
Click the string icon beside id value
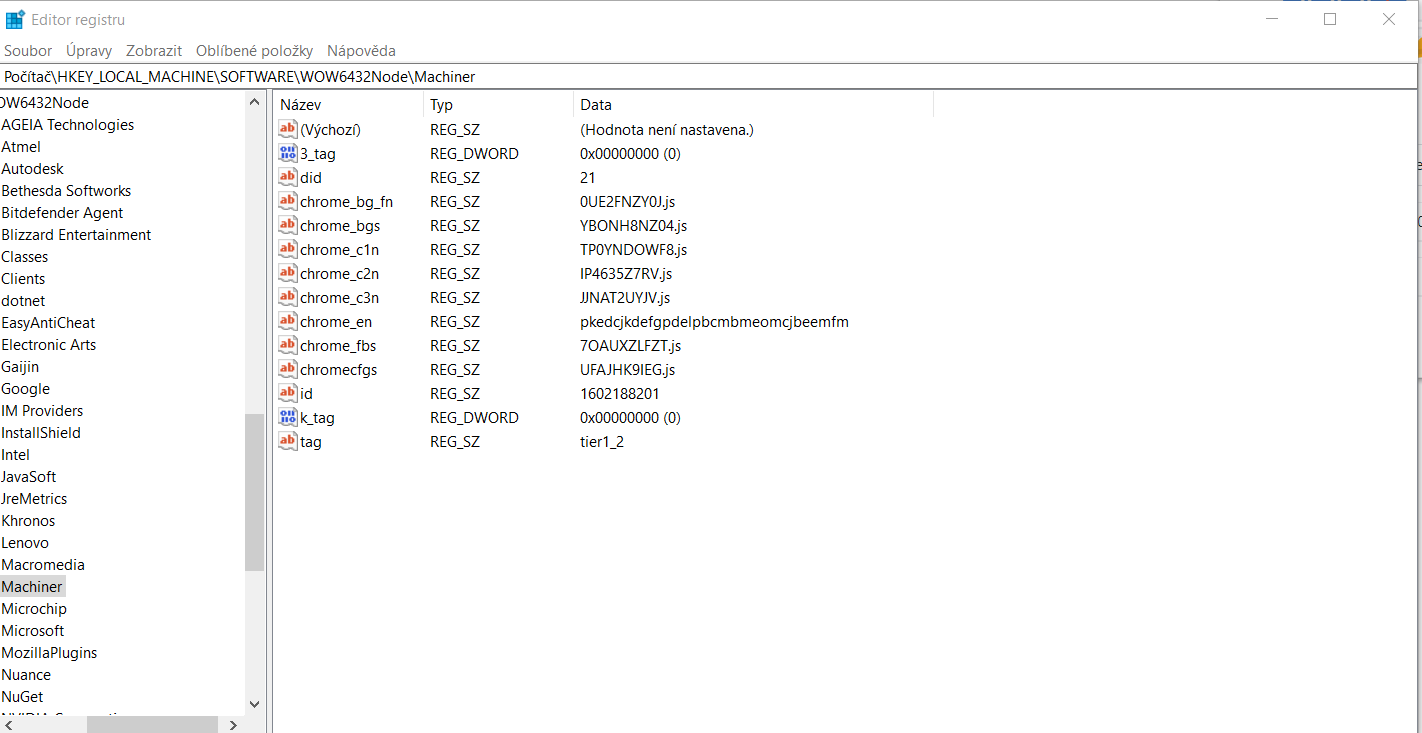click(288, 393)
